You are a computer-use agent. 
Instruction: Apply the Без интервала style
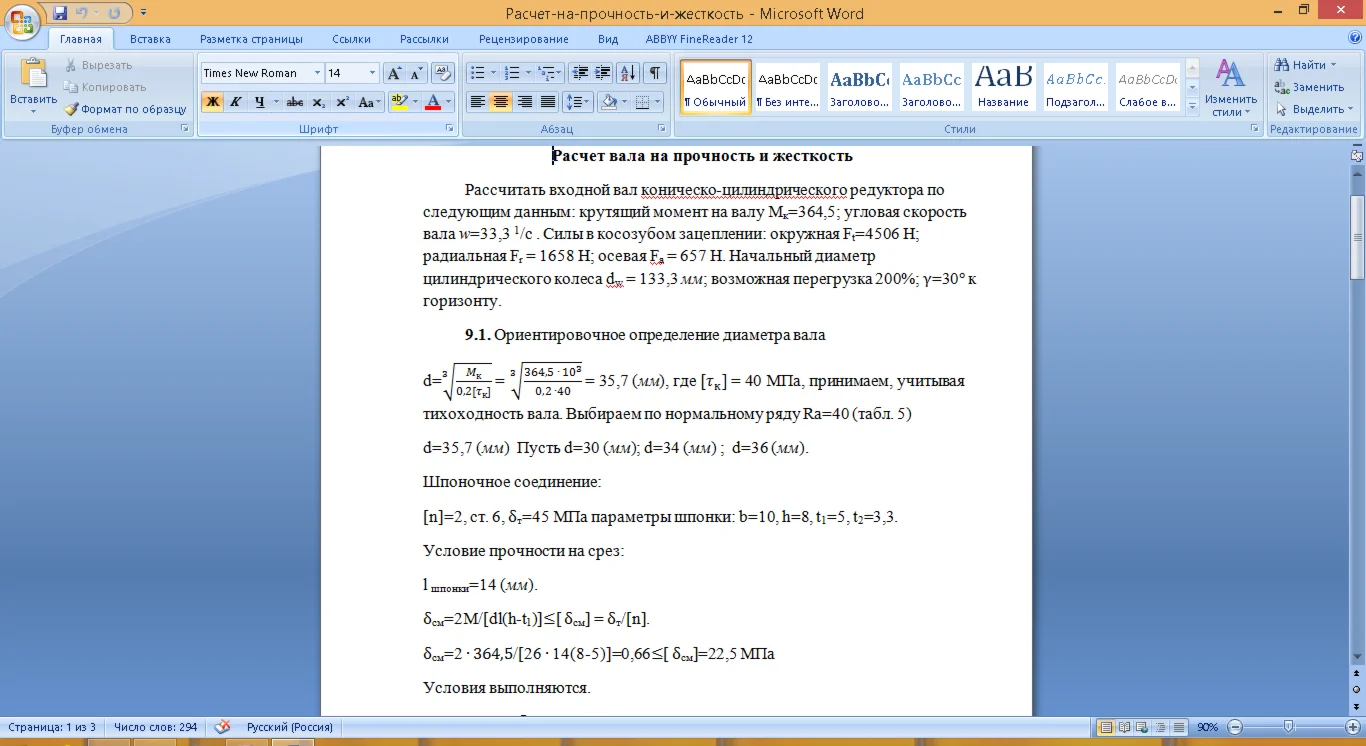pos(787,86)
